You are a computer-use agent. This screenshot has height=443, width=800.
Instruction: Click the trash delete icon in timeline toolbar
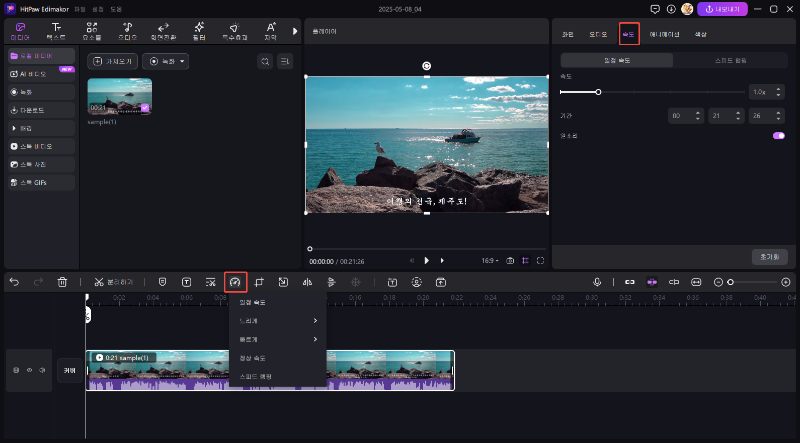[x=62, y=282]
